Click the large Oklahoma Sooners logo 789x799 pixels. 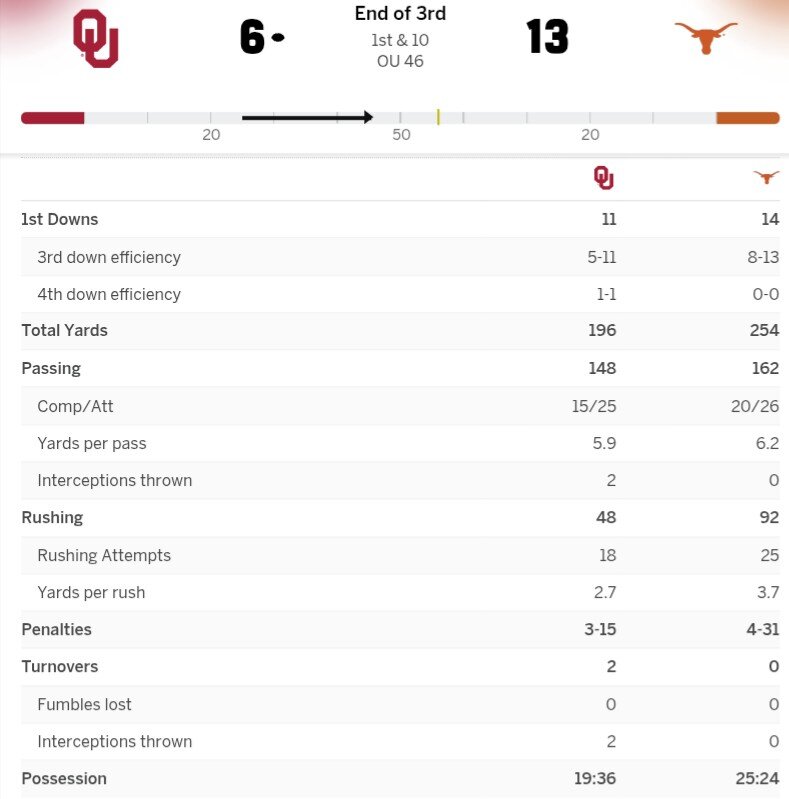[x=96, y=38]
